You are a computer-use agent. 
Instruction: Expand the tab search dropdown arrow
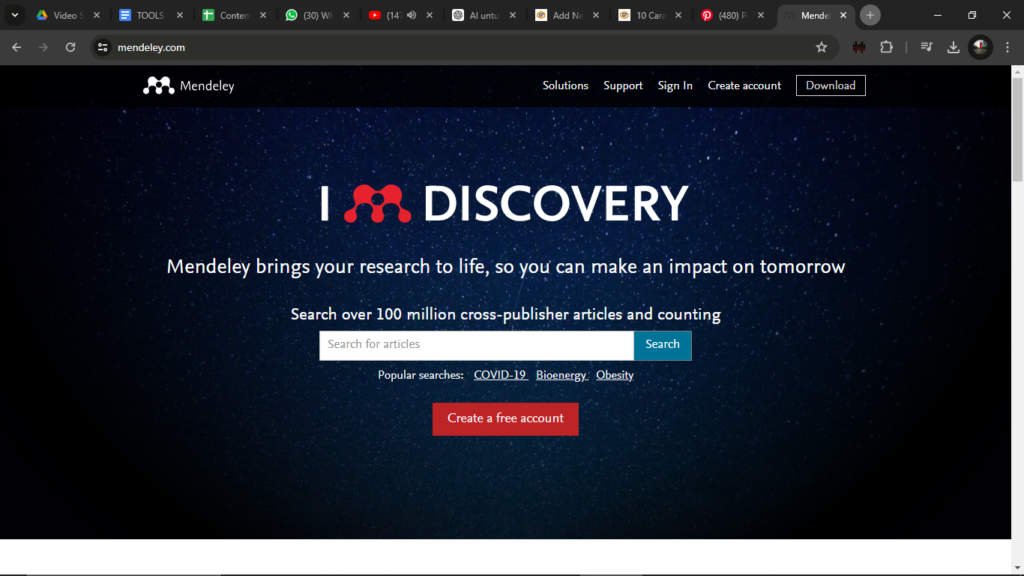pyautogui.click(x=15, y=15)
